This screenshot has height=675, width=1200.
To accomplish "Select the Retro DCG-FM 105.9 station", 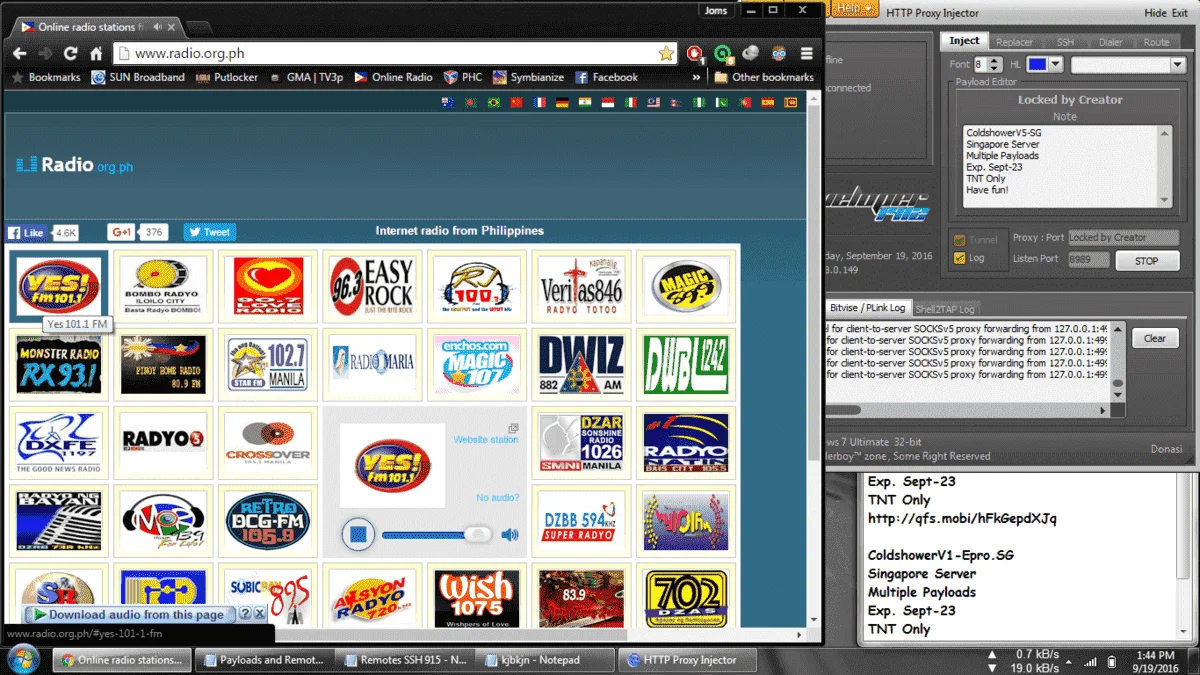I will pos(268,522).
